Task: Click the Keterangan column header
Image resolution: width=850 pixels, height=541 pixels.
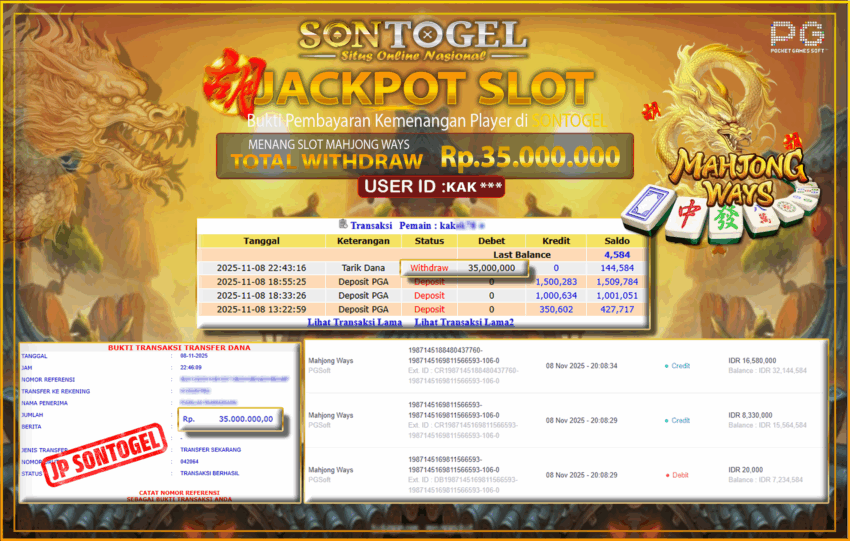Action: 363,241
